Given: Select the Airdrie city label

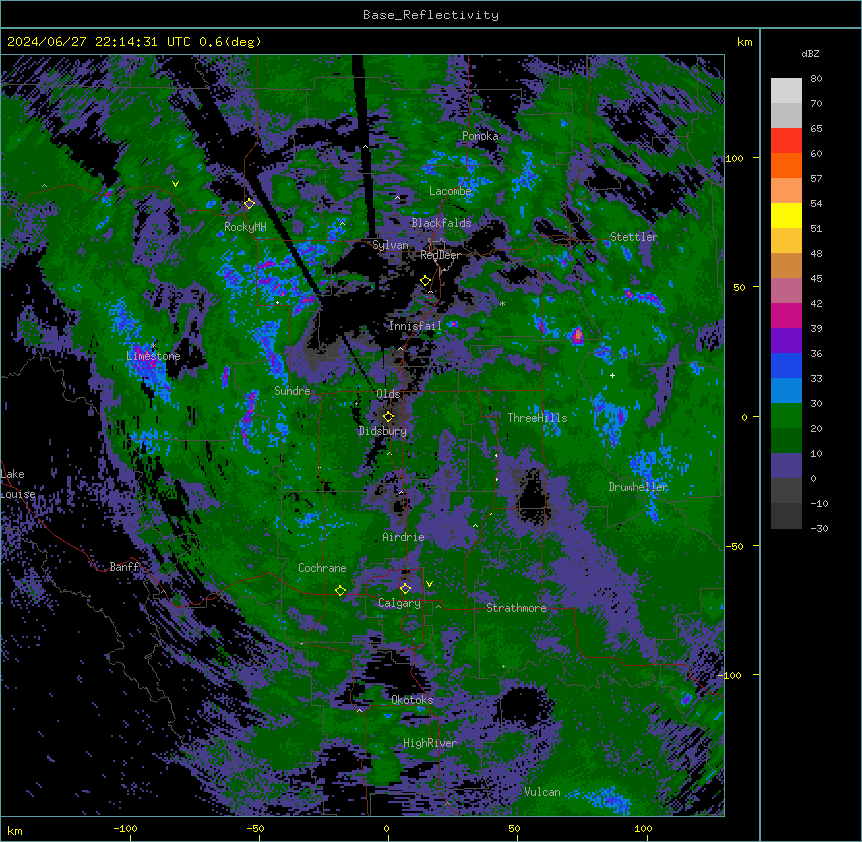Looking at the screenshot, I should [x=404, y=537].
